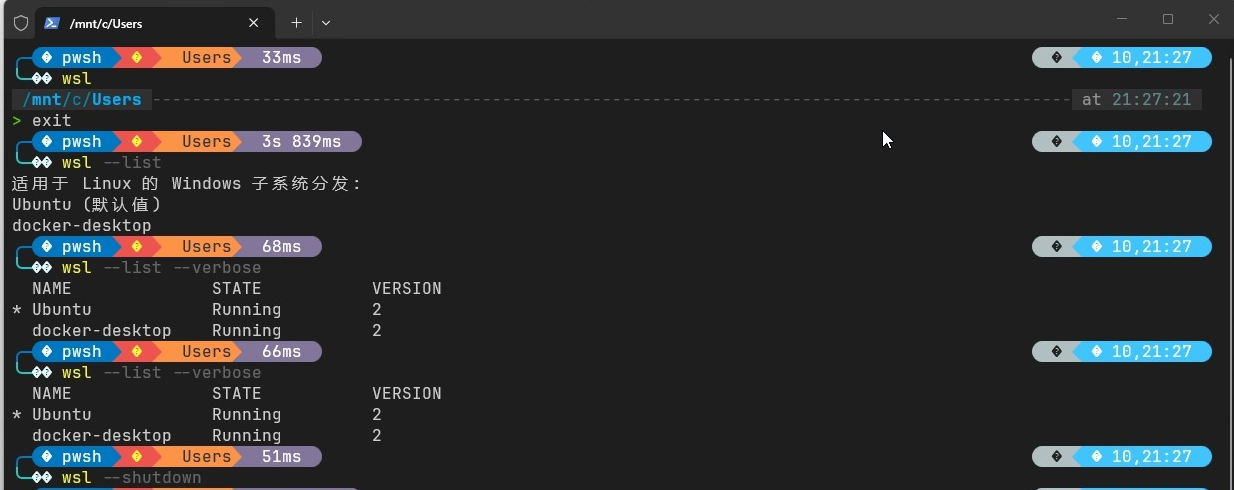Click the 'exit' command text

[x=52, y=121]
